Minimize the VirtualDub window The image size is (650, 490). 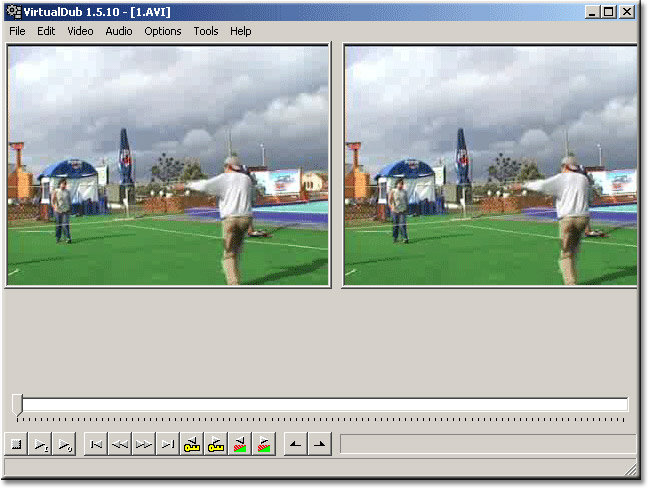(x=592, y=12)
